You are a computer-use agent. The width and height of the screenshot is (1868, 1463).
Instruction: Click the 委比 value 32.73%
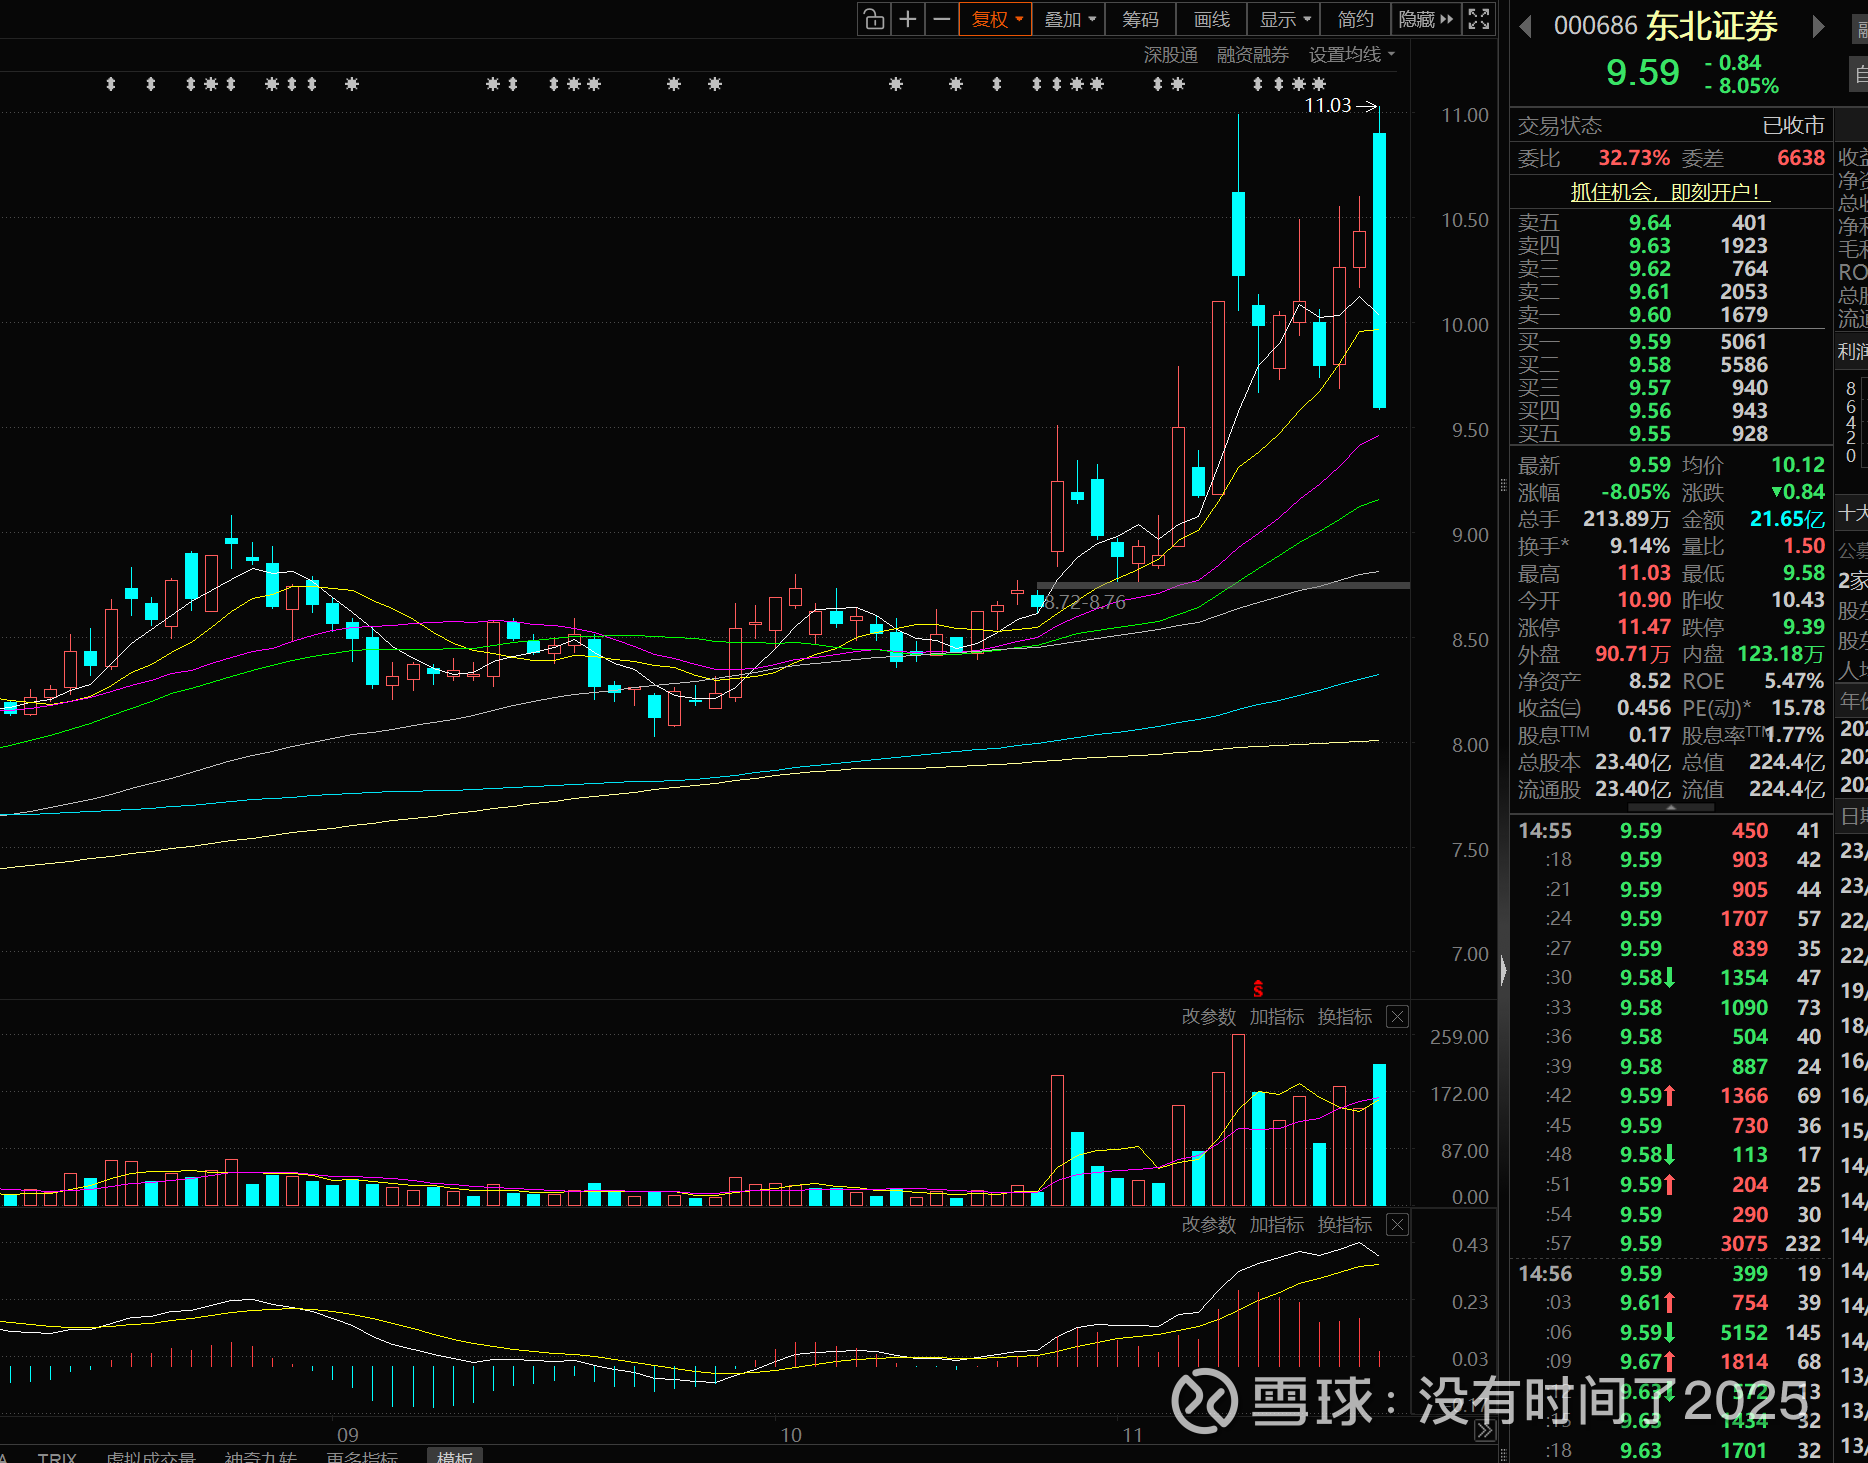(x=1634, y=158)
